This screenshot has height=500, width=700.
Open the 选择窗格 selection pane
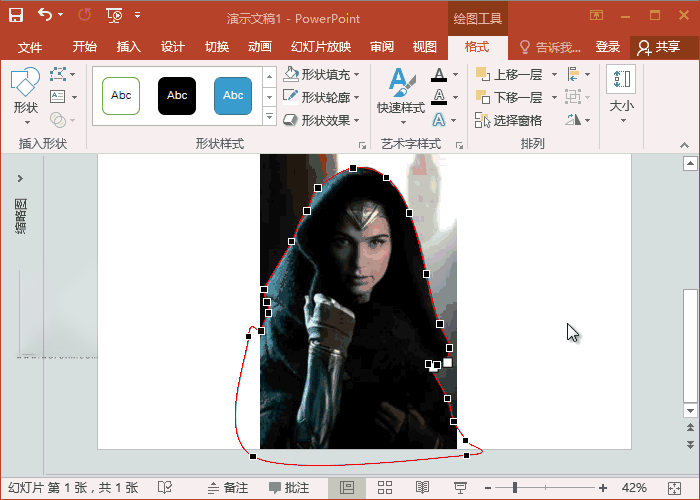(x=508, y=120)
